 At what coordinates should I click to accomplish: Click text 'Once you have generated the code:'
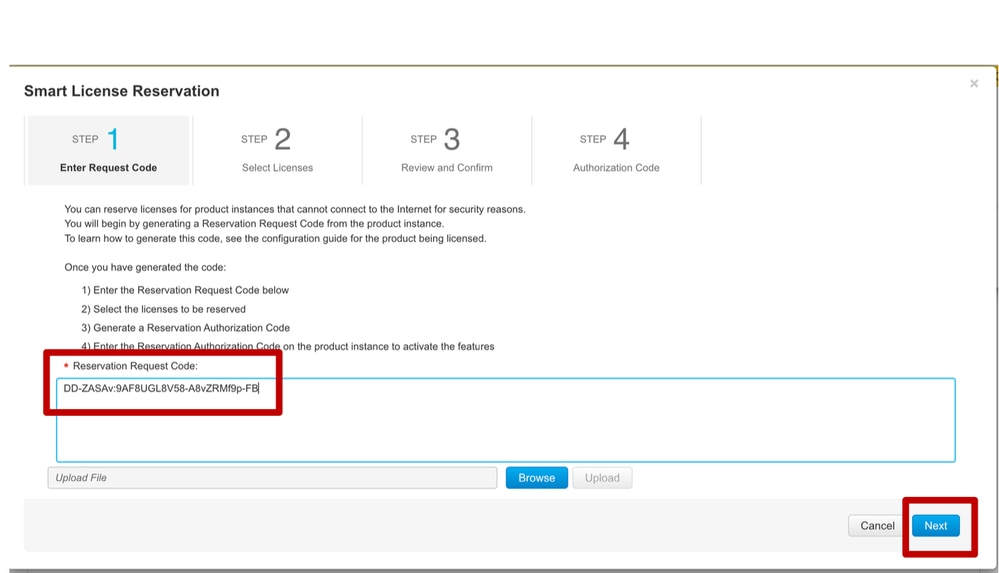[x=145, y=267]
